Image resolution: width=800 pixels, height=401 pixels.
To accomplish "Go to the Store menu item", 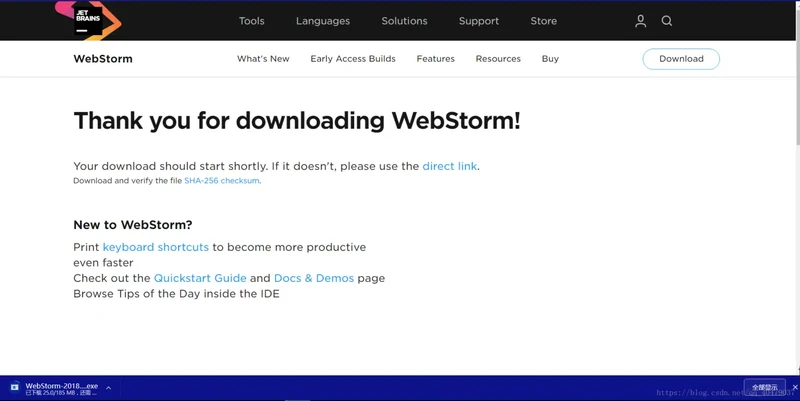I will pyautogui.click(x=544, y=21).
